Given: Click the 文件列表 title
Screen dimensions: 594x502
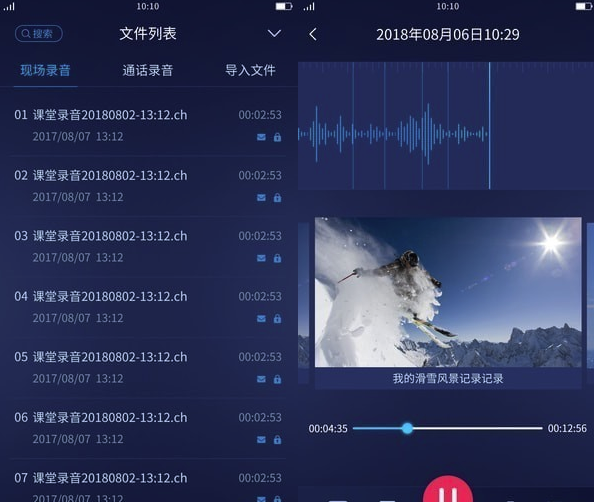Looking at the screenshot, I should [148, 34].
